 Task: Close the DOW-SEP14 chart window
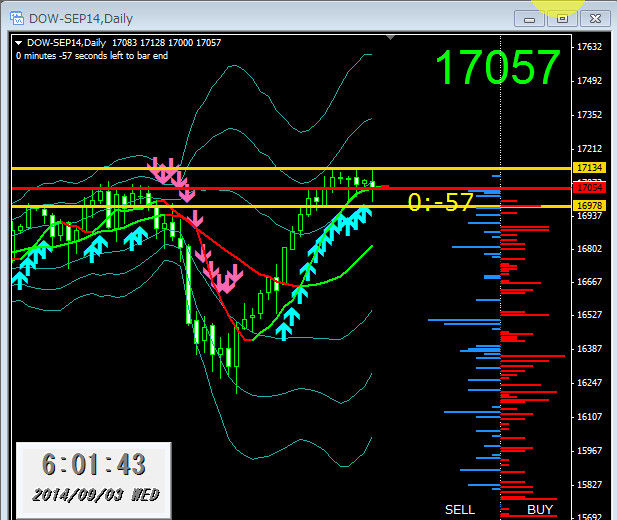tap(595, 19)
